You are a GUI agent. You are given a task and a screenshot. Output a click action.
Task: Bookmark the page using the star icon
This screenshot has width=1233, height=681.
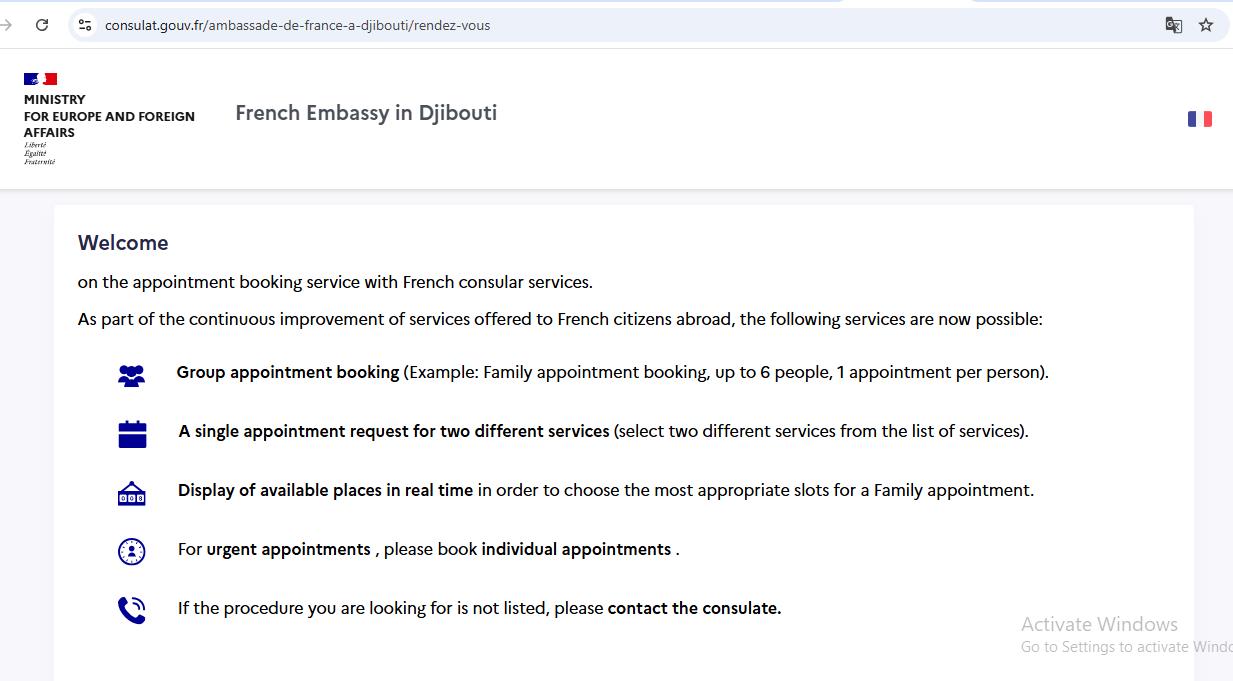[x=1205, y=25]
